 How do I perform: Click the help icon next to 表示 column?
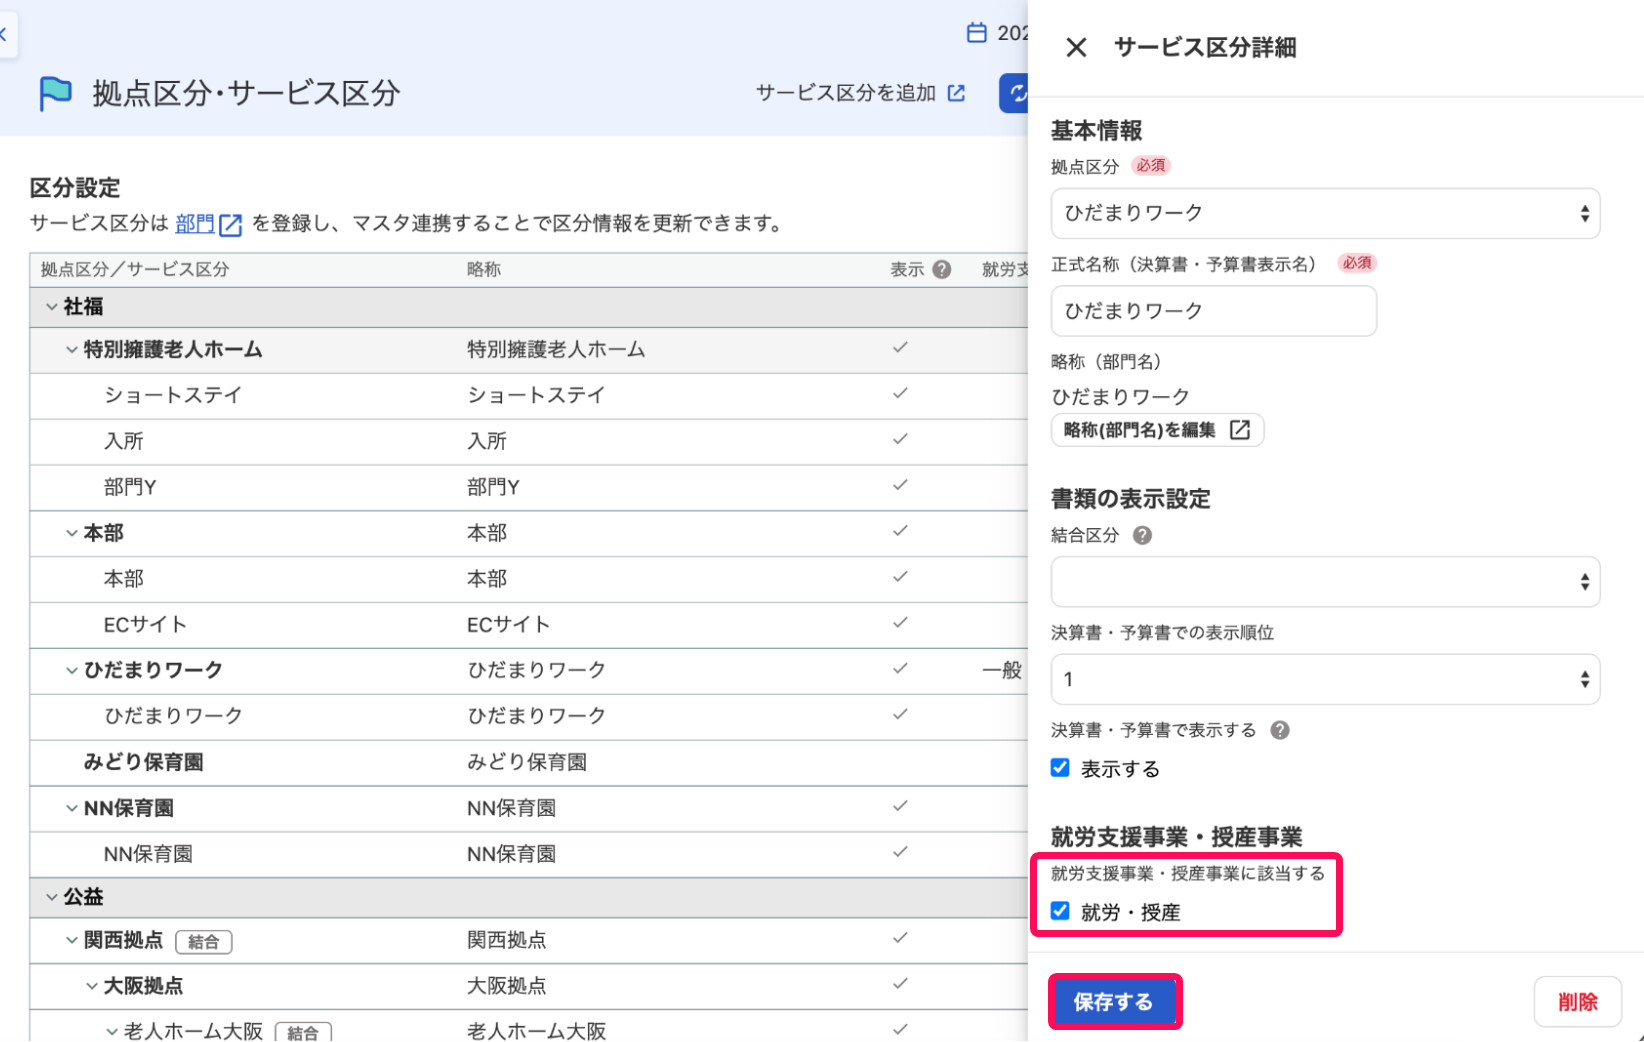pos(941,269)
